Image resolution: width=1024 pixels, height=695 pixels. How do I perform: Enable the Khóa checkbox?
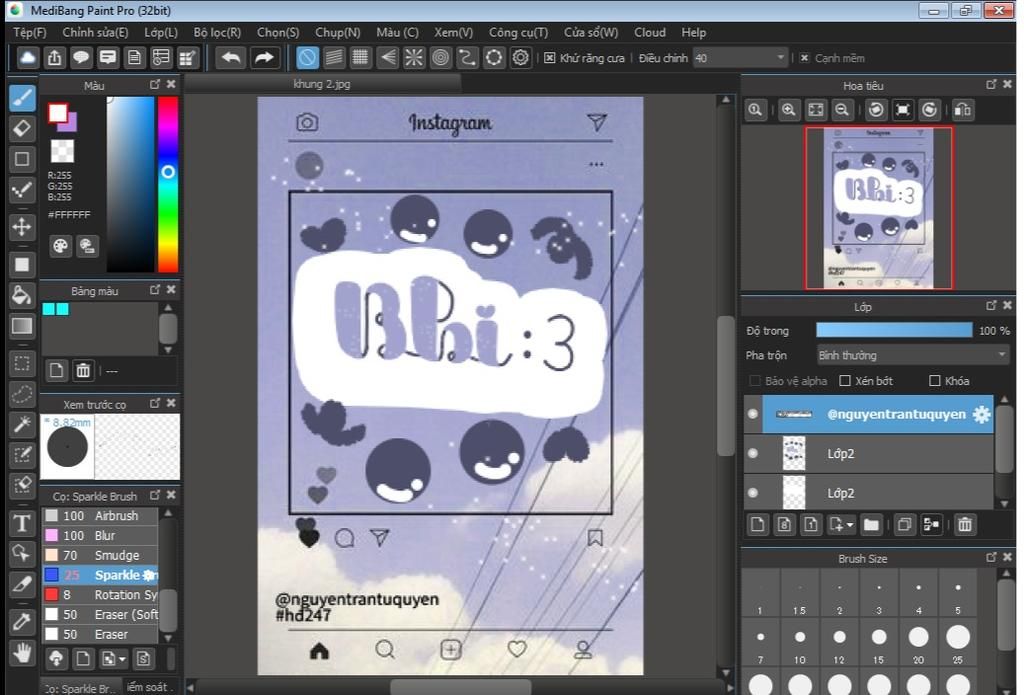click(934, 381)
